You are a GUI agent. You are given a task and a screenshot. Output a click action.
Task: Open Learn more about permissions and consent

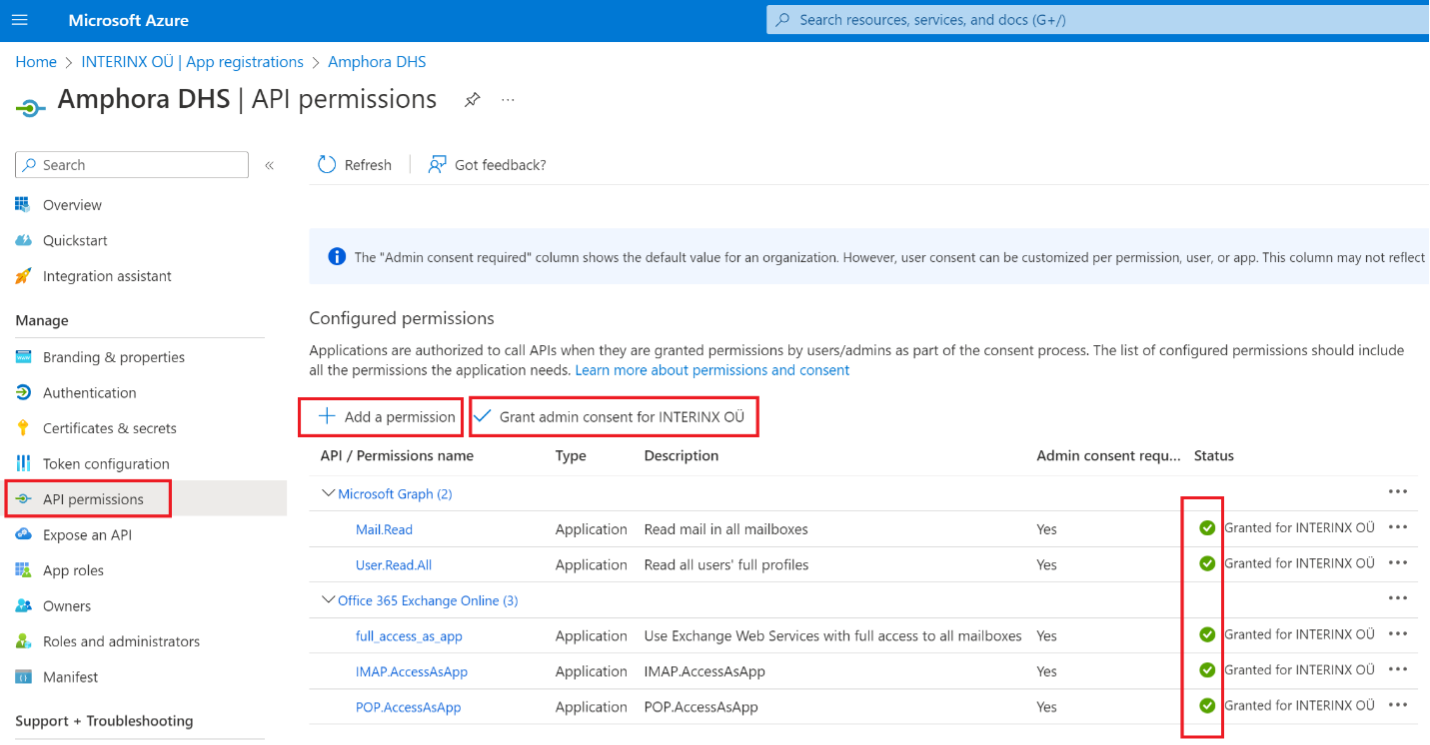click(x=712, y=370)
